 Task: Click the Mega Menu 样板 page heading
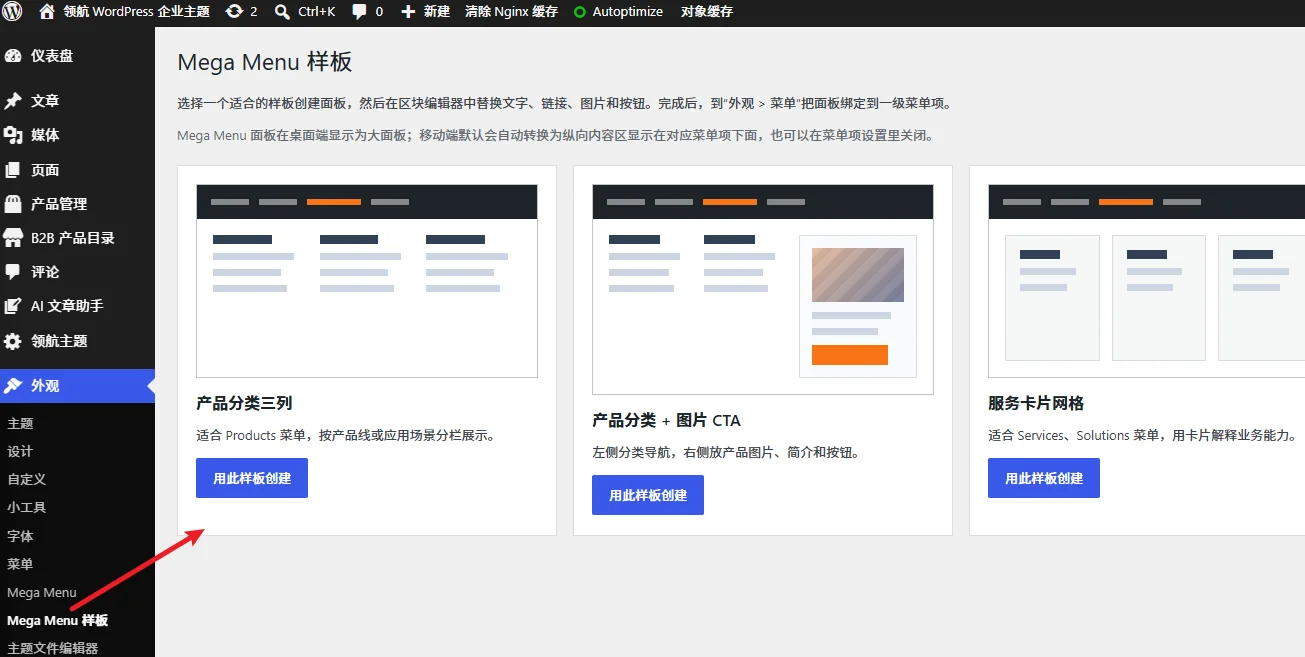point(265,62)
